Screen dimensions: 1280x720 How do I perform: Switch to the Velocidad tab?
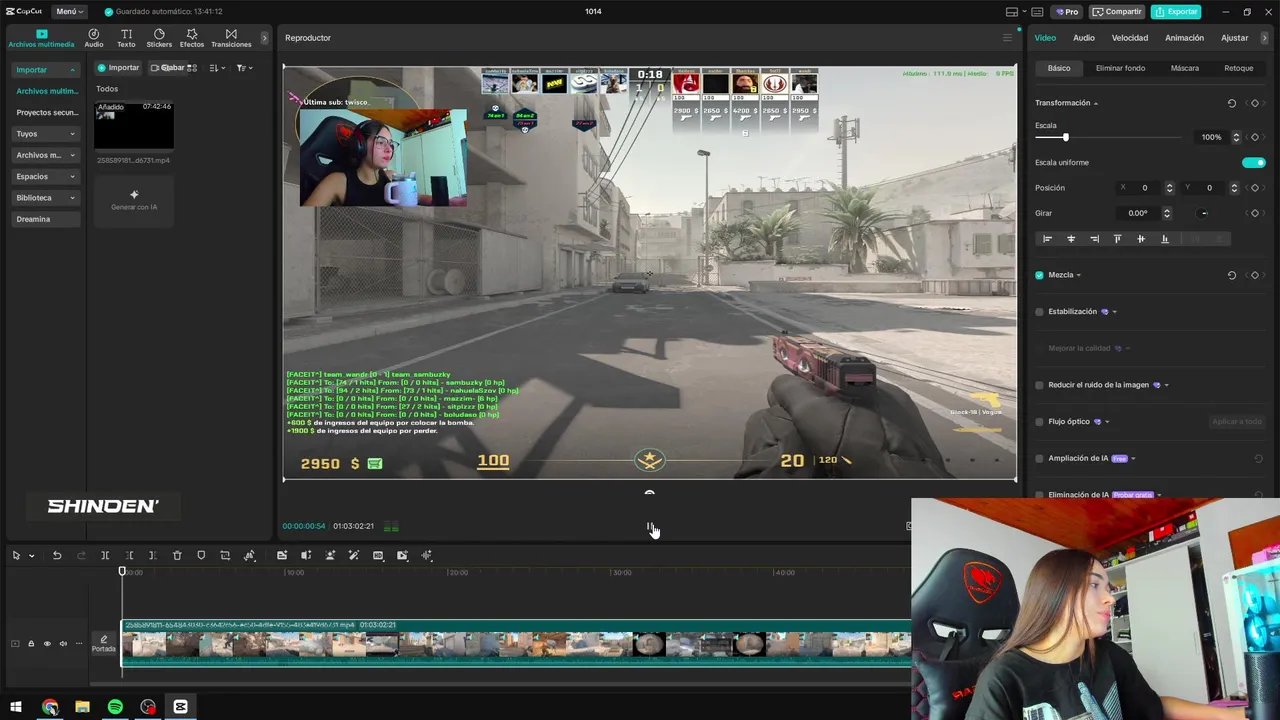[x=1130, y=38]
